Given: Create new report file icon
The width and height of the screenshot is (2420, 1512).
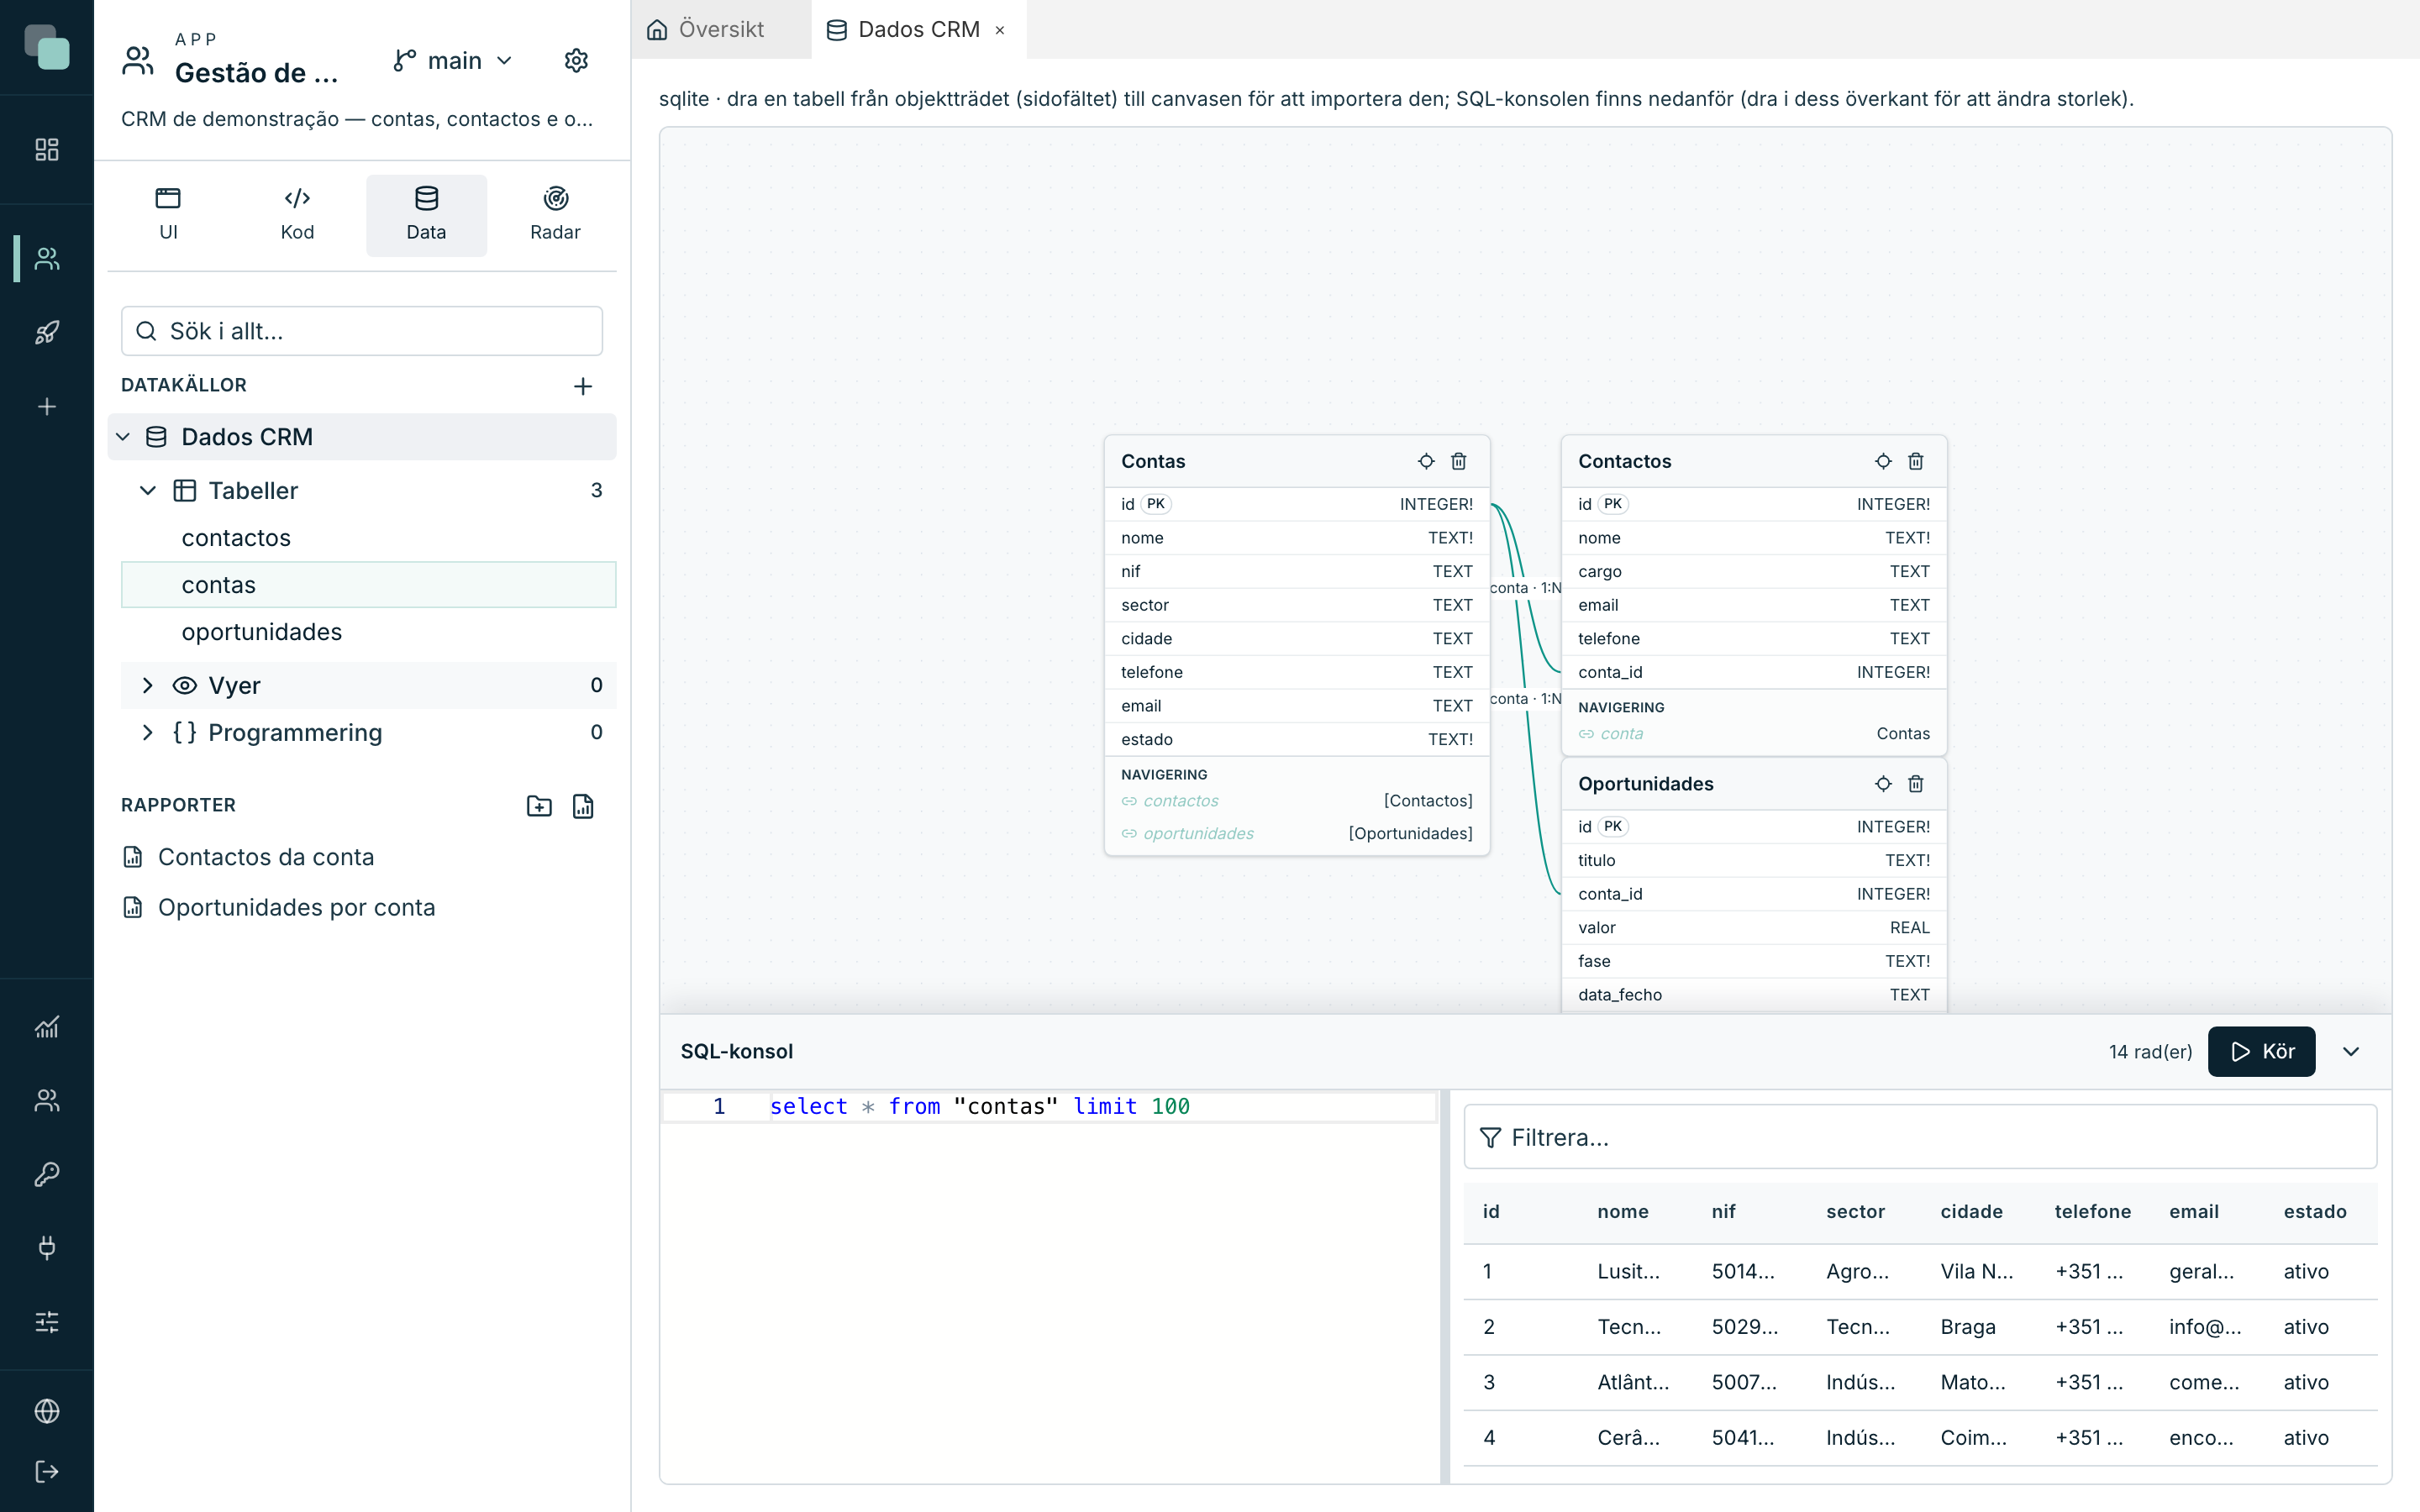Looking at the screenshot, I should (583, 806).
